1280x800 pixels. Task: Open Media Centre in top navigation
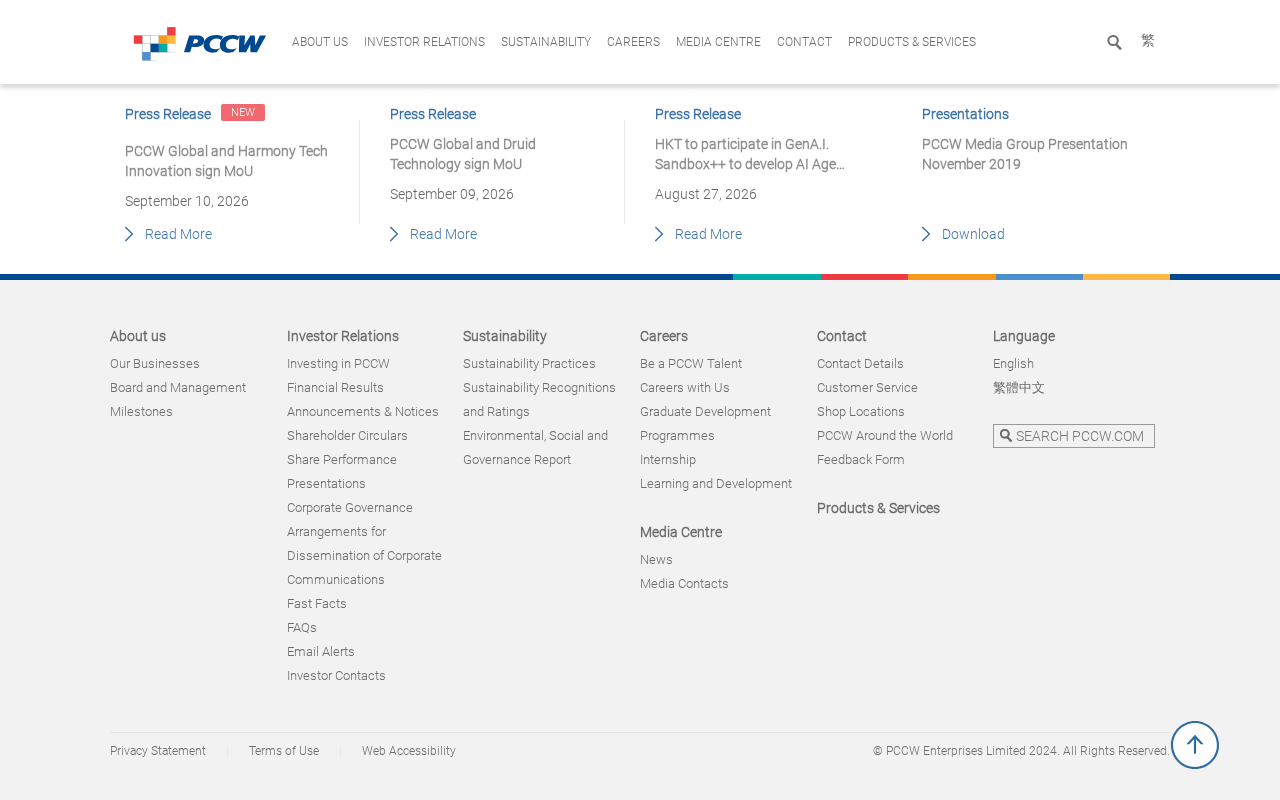click(x=718, y=42)
